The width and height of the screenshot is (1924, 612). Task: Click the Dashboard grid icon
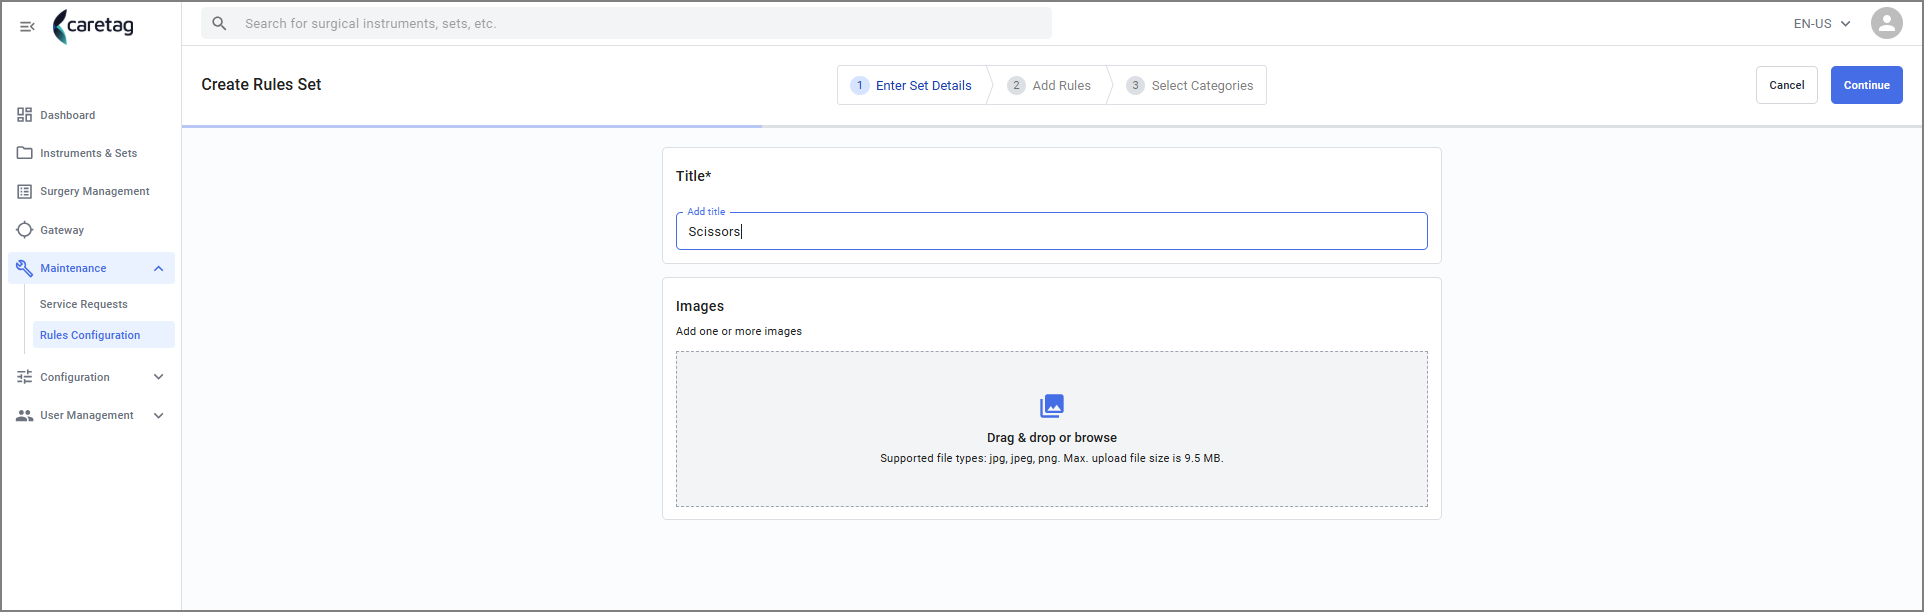pos(25,115)
